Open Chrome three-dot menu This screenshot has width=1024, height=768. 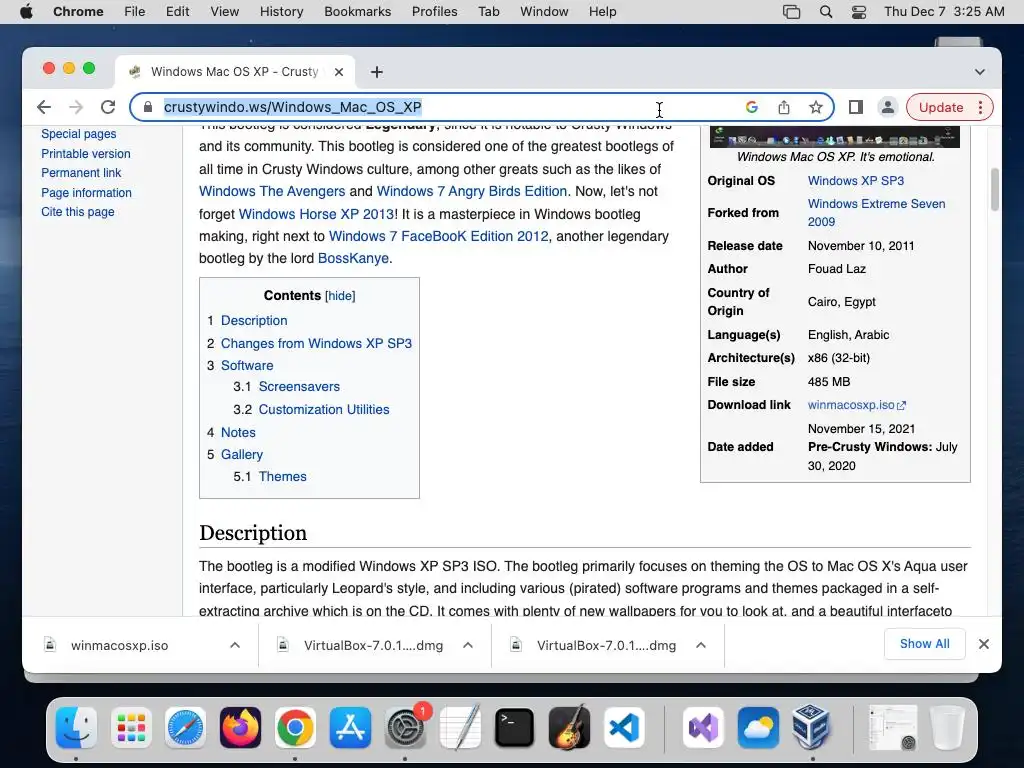point(980,107)
